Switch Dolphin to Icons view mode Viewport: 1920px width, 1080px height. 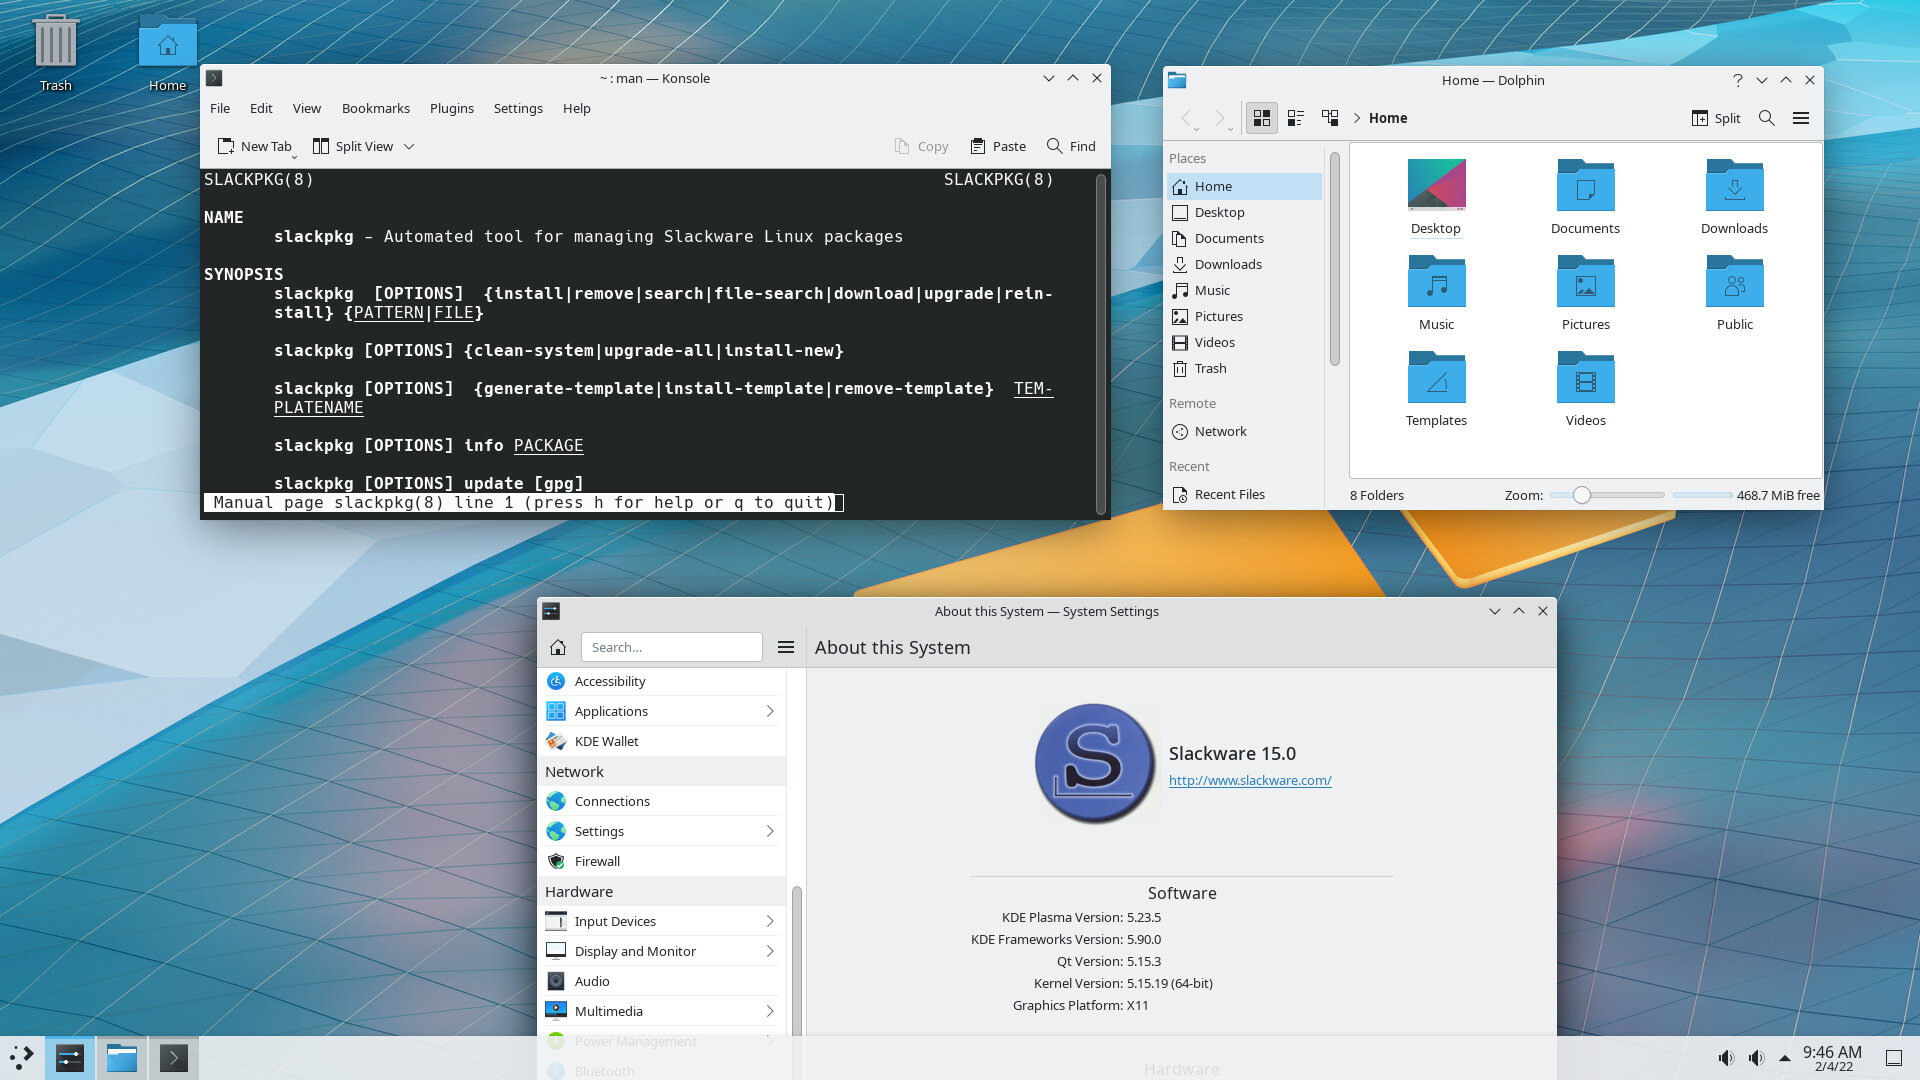pyautogui.click(x=1262, y=118)
